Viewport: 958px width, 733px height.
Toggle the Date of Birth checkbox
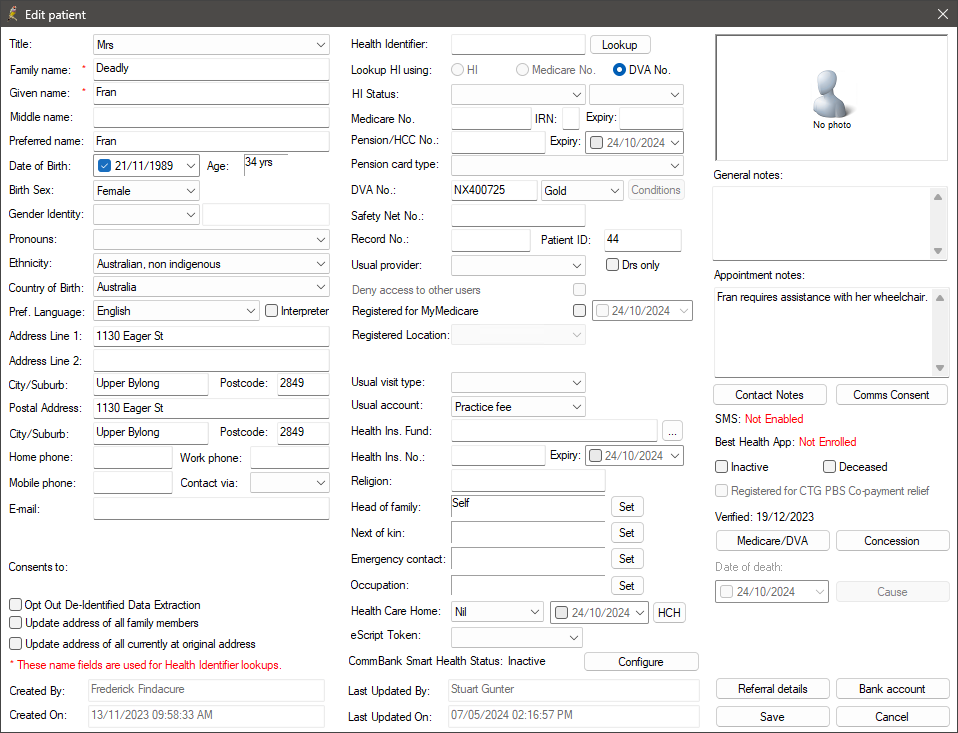click(104, 166)
